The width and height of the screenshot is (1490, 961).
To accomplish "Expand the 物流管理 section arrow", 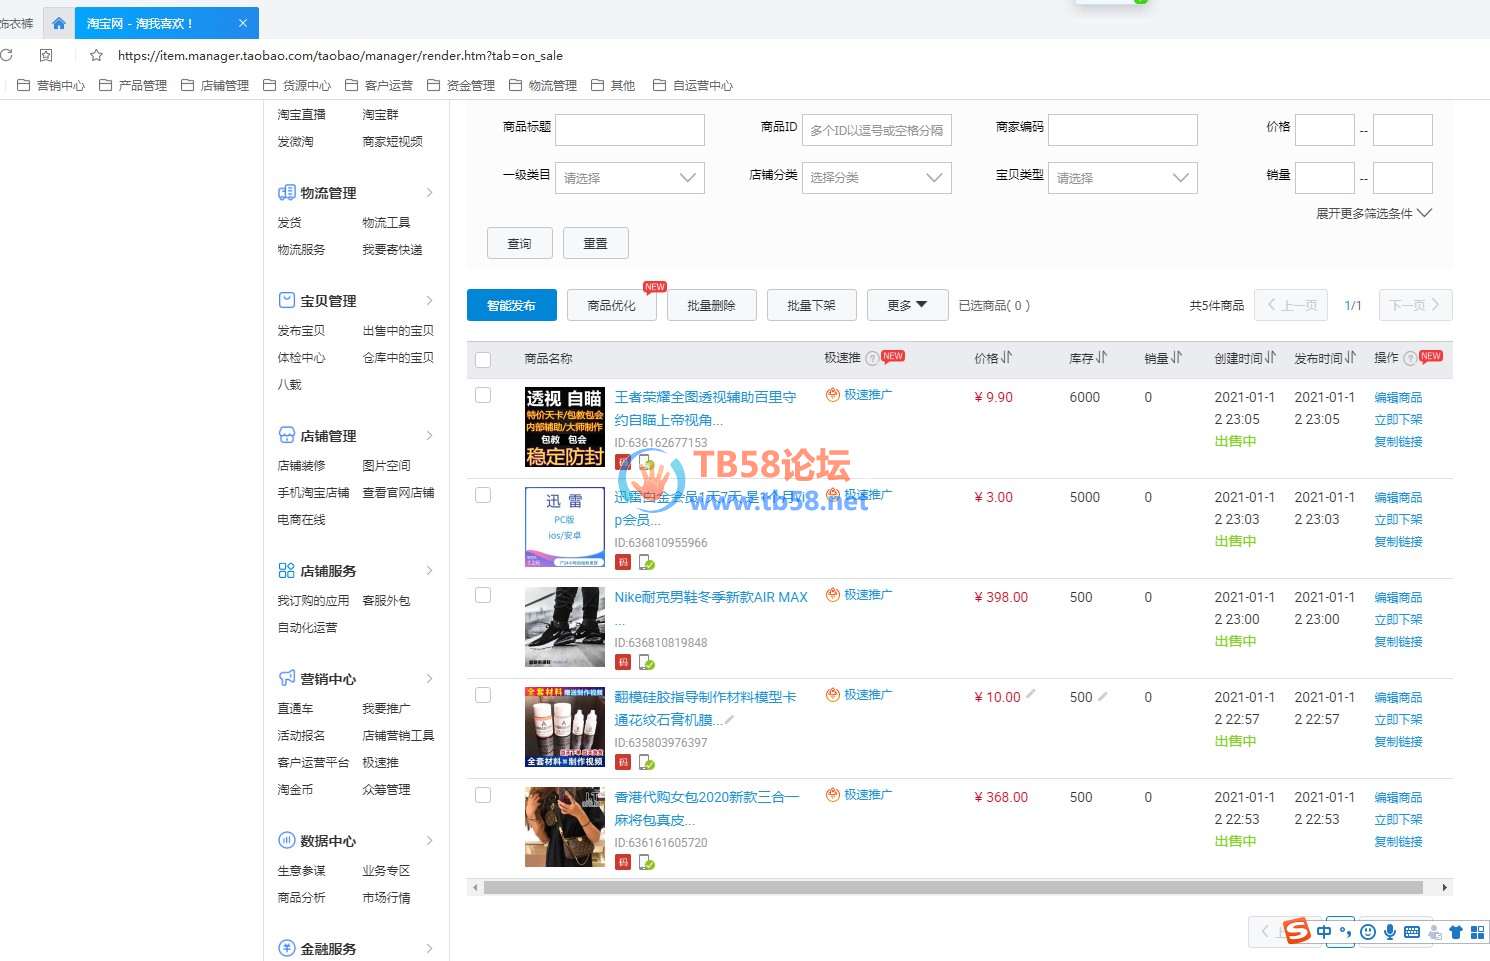I will [x=430, y=192].
